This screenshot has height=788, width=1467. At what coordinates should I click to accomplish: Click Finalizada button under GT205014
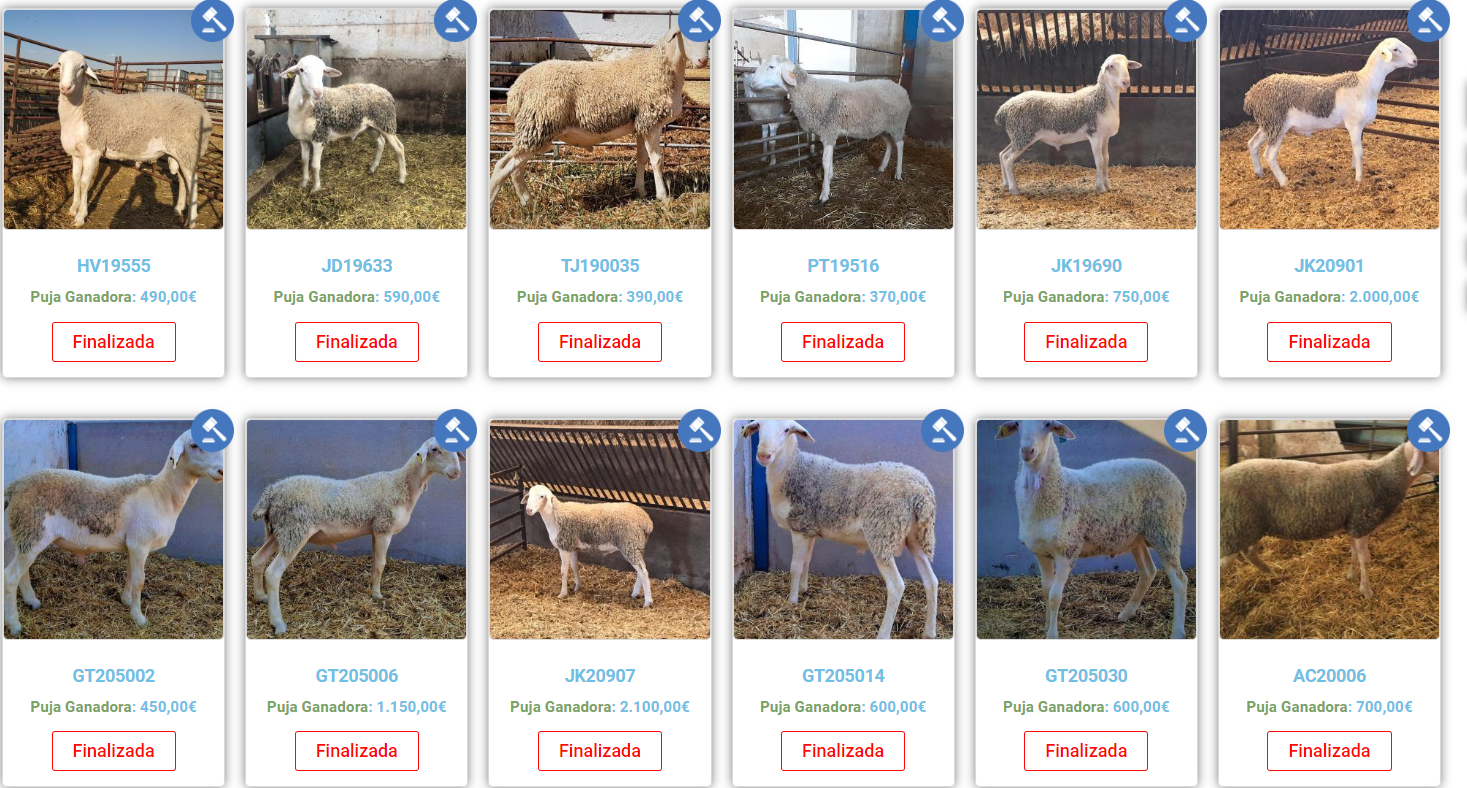pyautogui.click(x=843, y=751)
